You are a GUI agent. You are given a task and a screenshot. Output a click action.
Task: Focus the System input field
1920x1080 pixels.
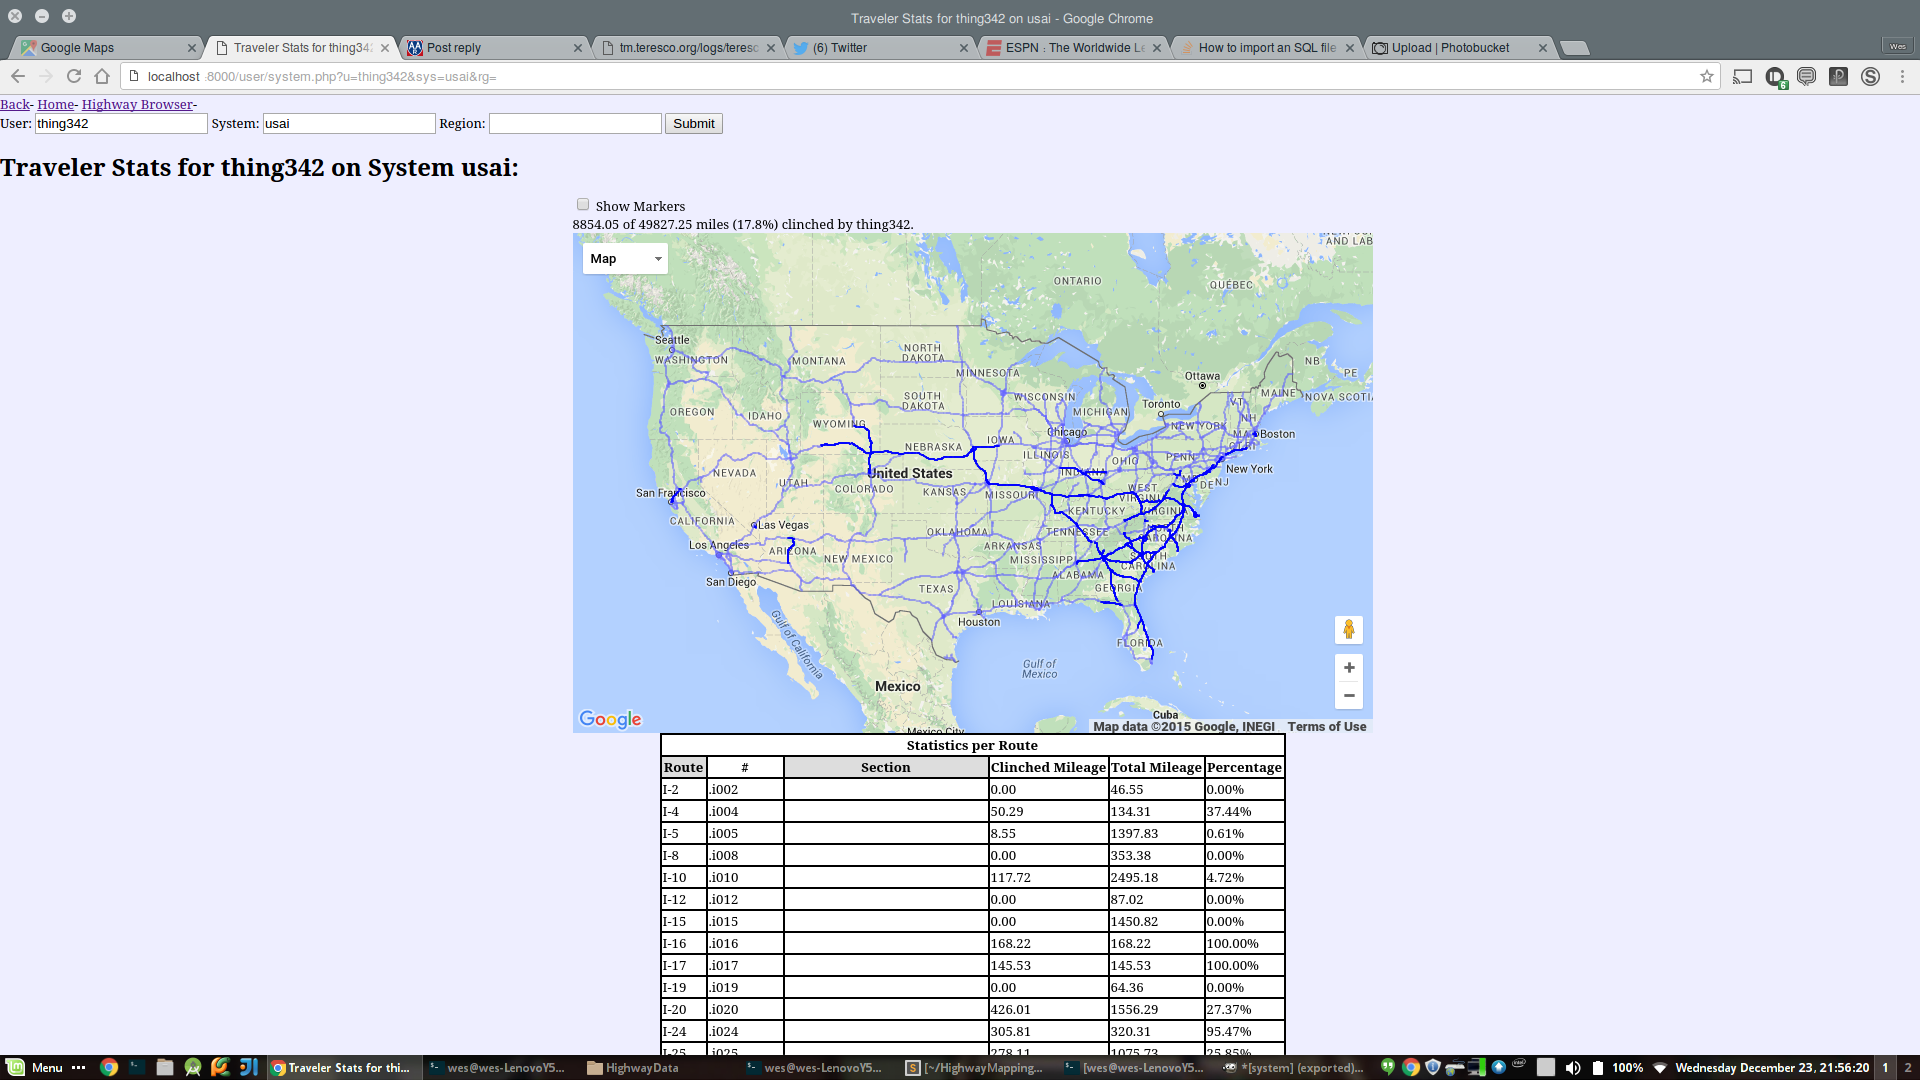349,123
